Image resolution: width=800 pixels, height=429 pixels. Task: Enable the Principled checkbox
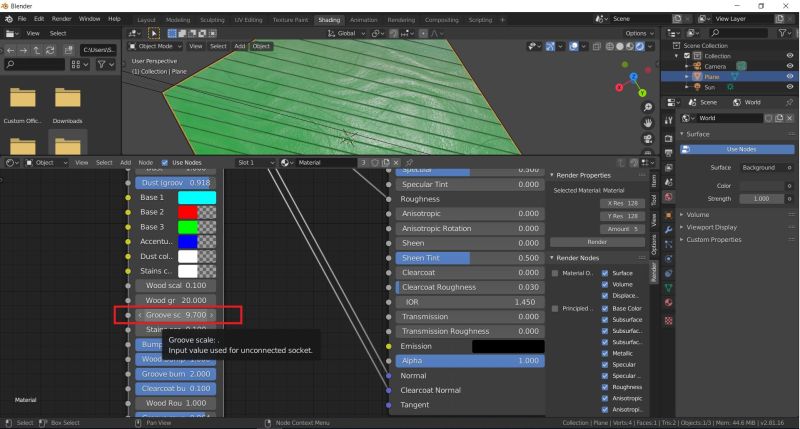coord(555,309)
